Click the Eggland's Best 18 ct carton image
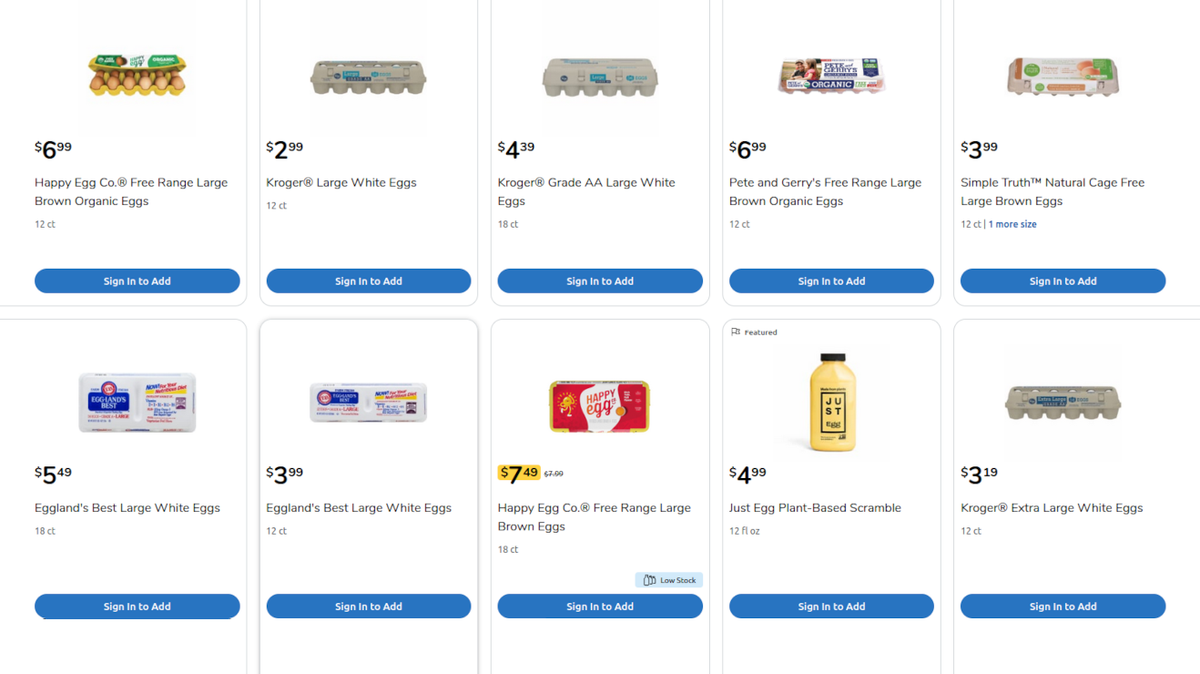The image size is (1200, 674). click(137, 402)
